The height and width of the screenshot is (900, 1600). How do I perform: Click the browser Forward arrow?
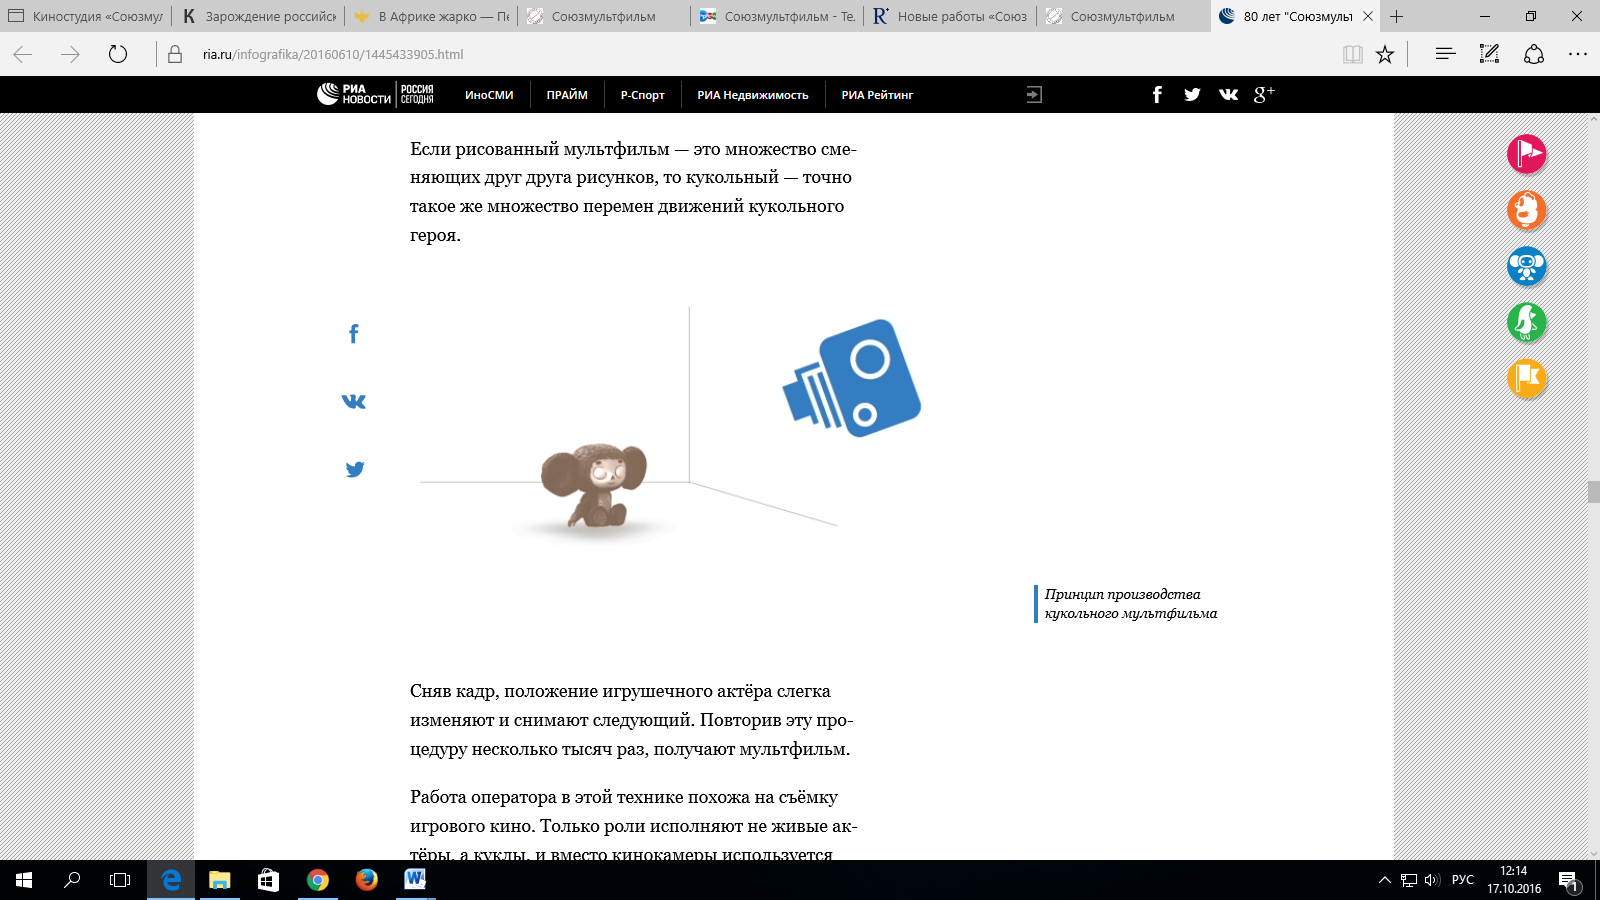70,54
